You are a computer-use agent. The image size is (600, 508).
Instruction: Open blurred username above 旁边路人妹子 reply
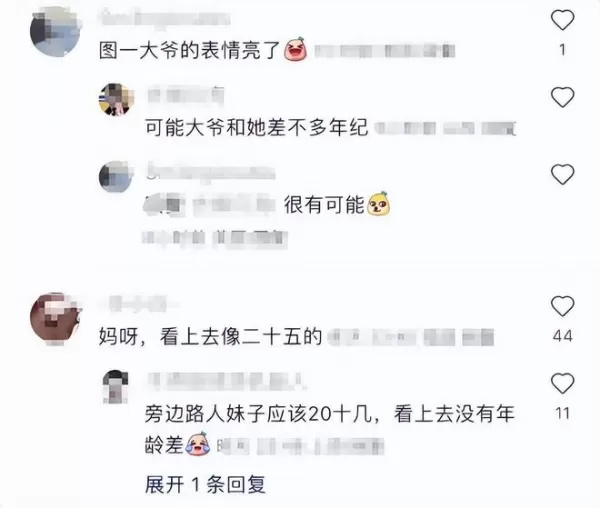227,381
